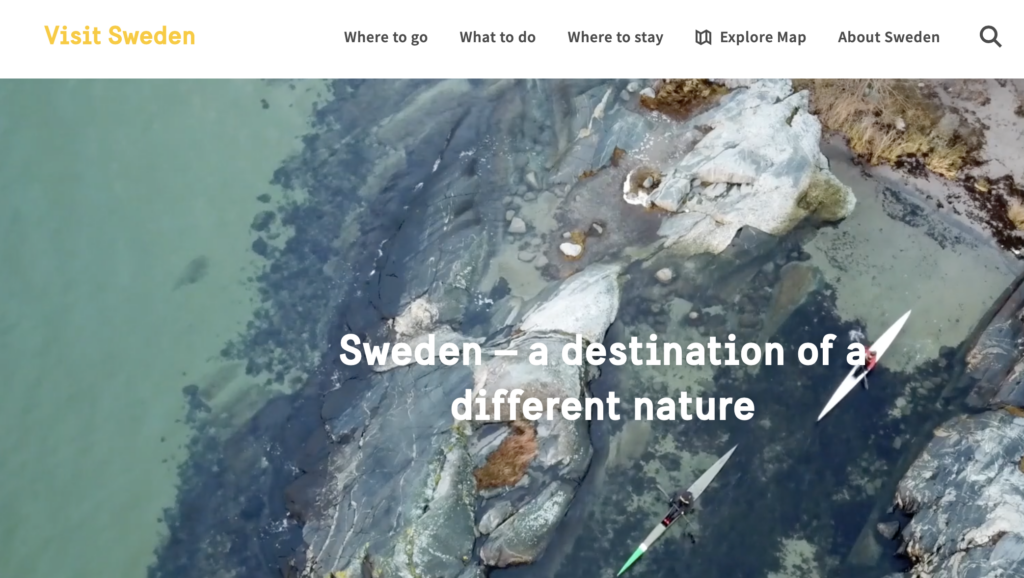This screenshot has height=578, width=1024.
Task: Click the dark shadow shape in the turquoise water
Action: (x=191, y=271)
